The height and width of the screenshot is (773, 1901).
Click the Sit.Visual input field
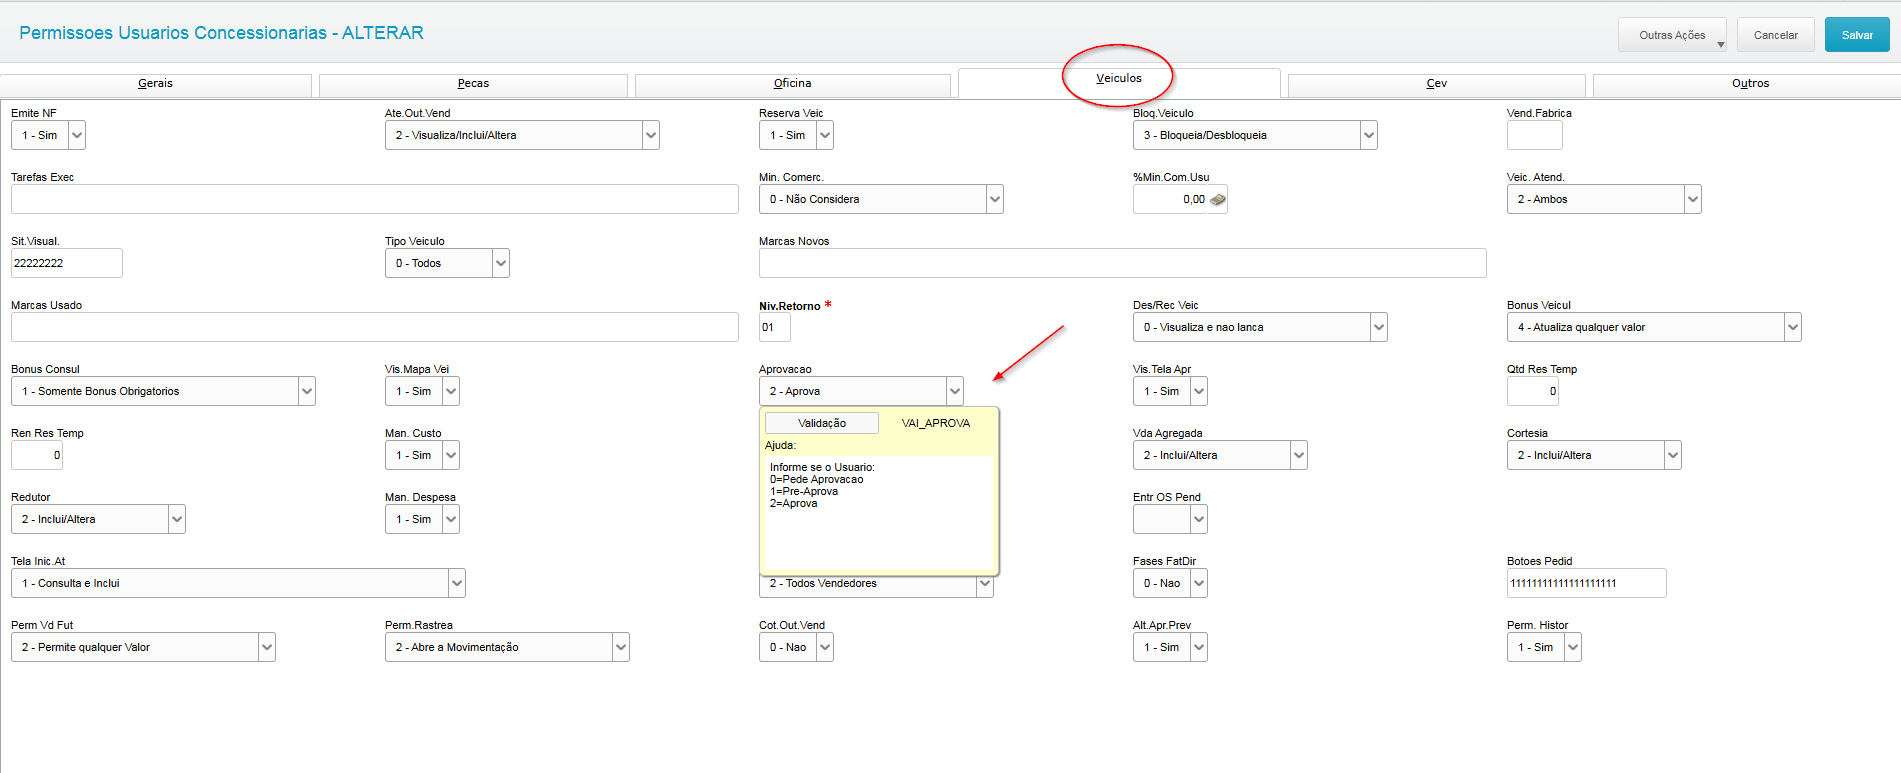tap(66, 263)
